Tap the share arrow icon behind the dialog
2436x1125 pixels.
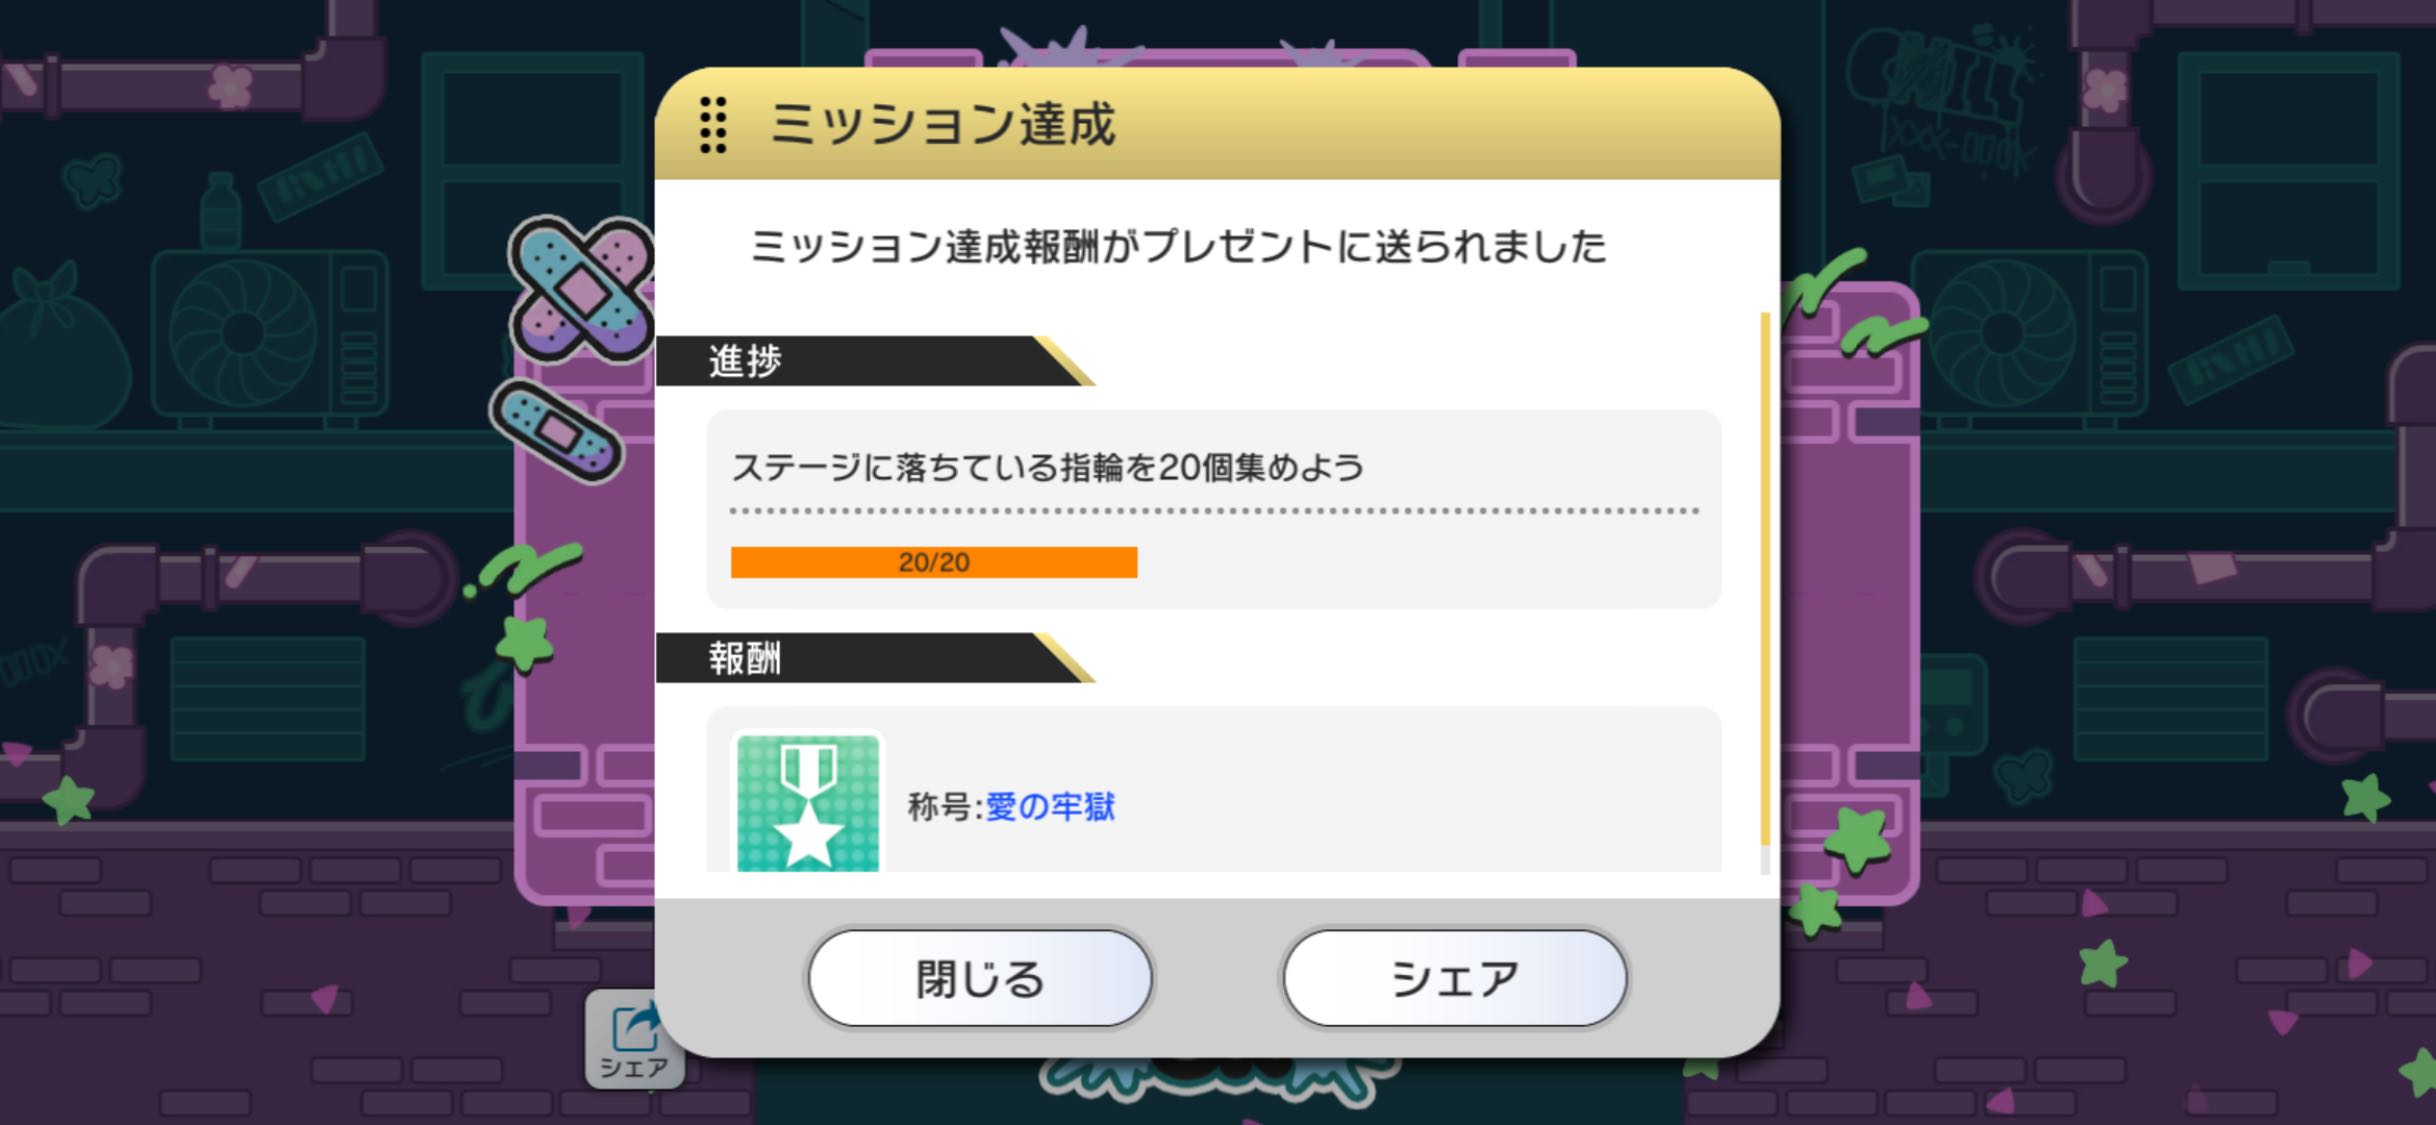tap(632, 1038)
